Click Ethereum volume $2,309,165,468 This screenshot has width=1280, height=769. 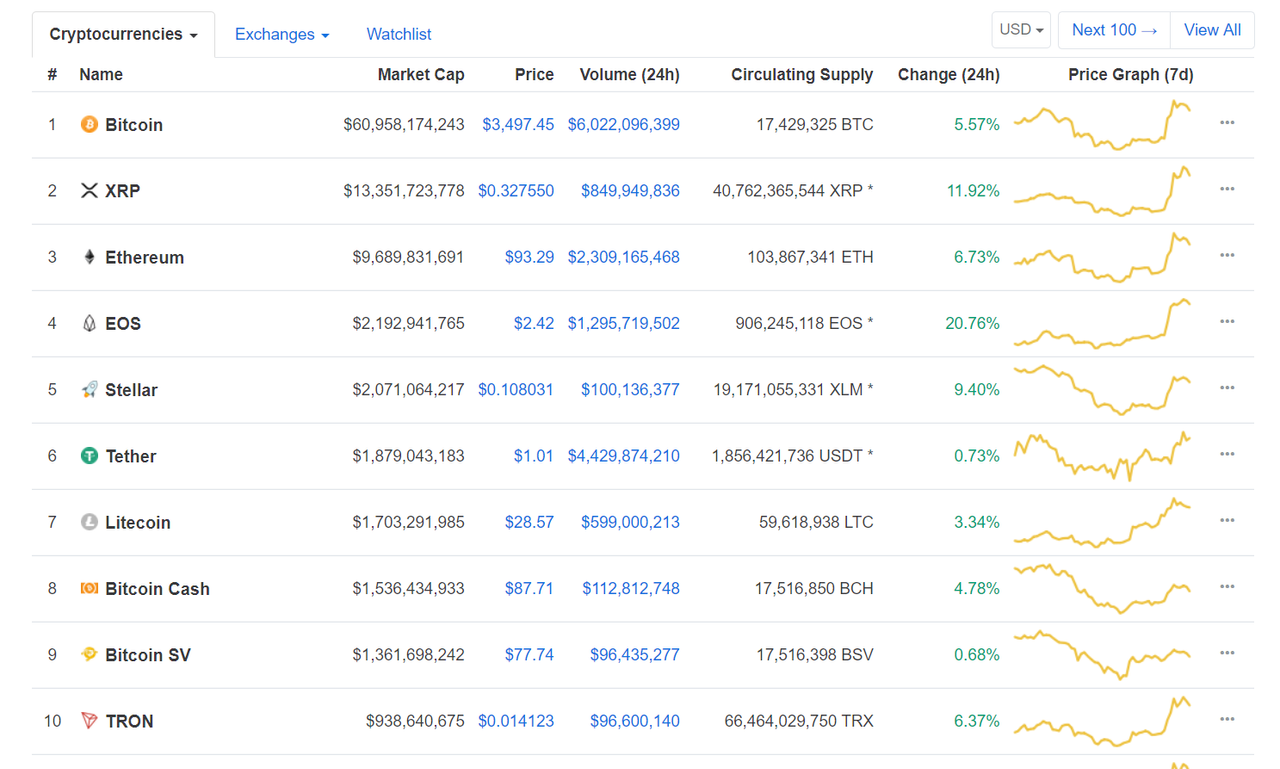click(x=624, y=257)
